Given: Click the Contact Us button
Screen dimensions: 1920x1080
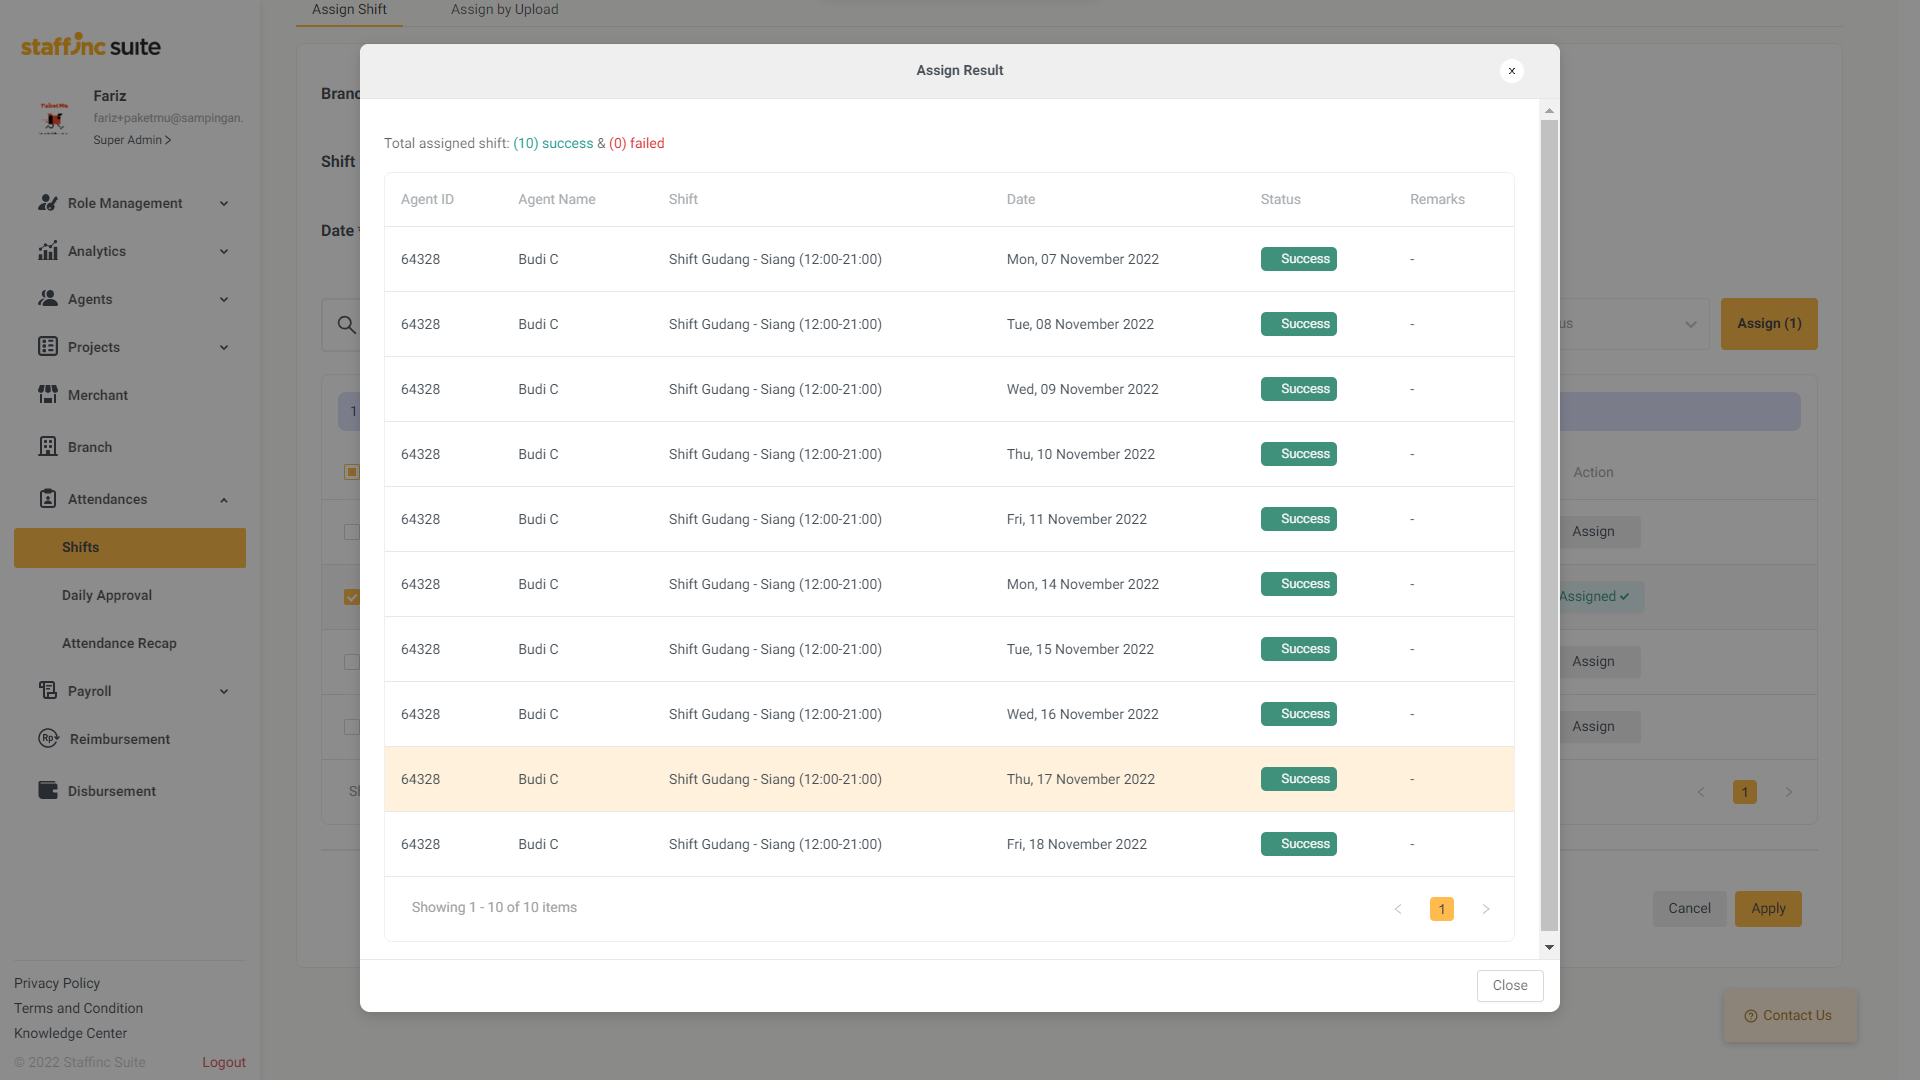Looking at the screenshot, I should point(1789,1016).
